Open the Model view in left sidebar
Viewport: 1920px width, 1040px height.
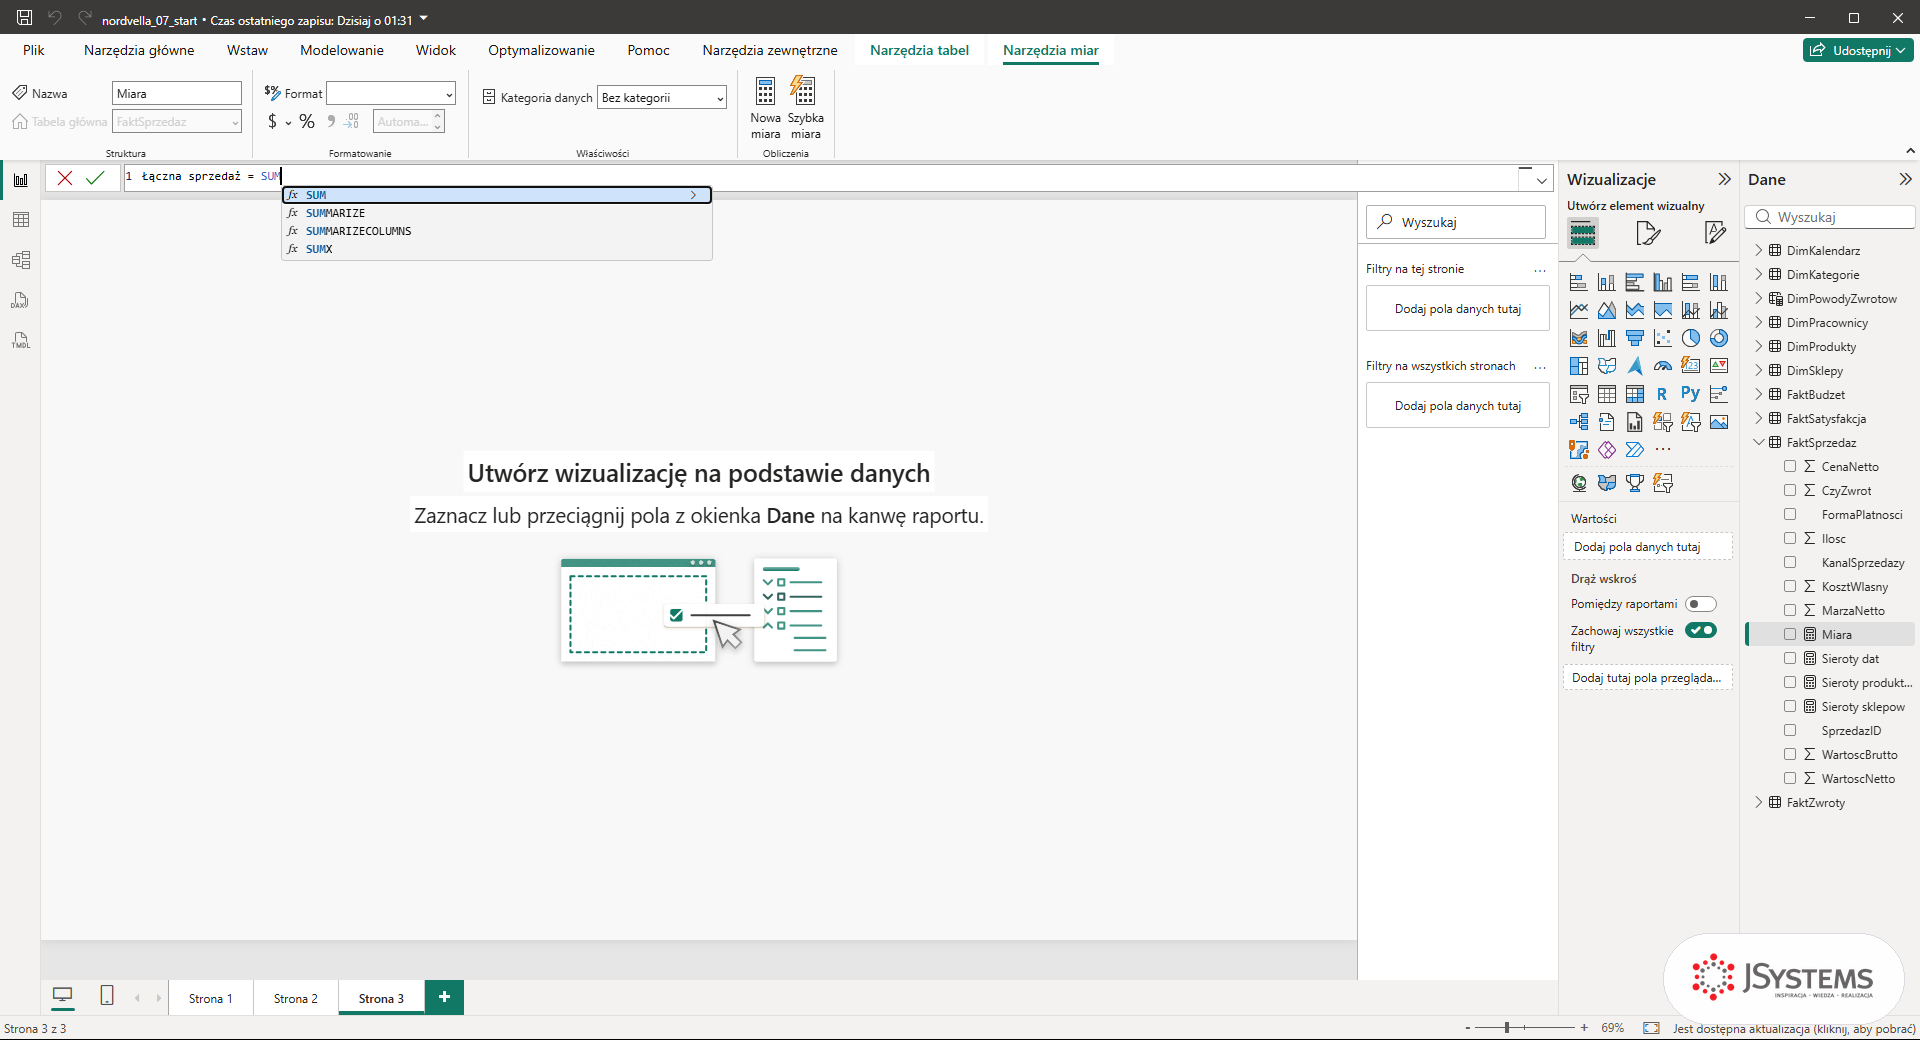pyautogui.click(x=20, y=260)
